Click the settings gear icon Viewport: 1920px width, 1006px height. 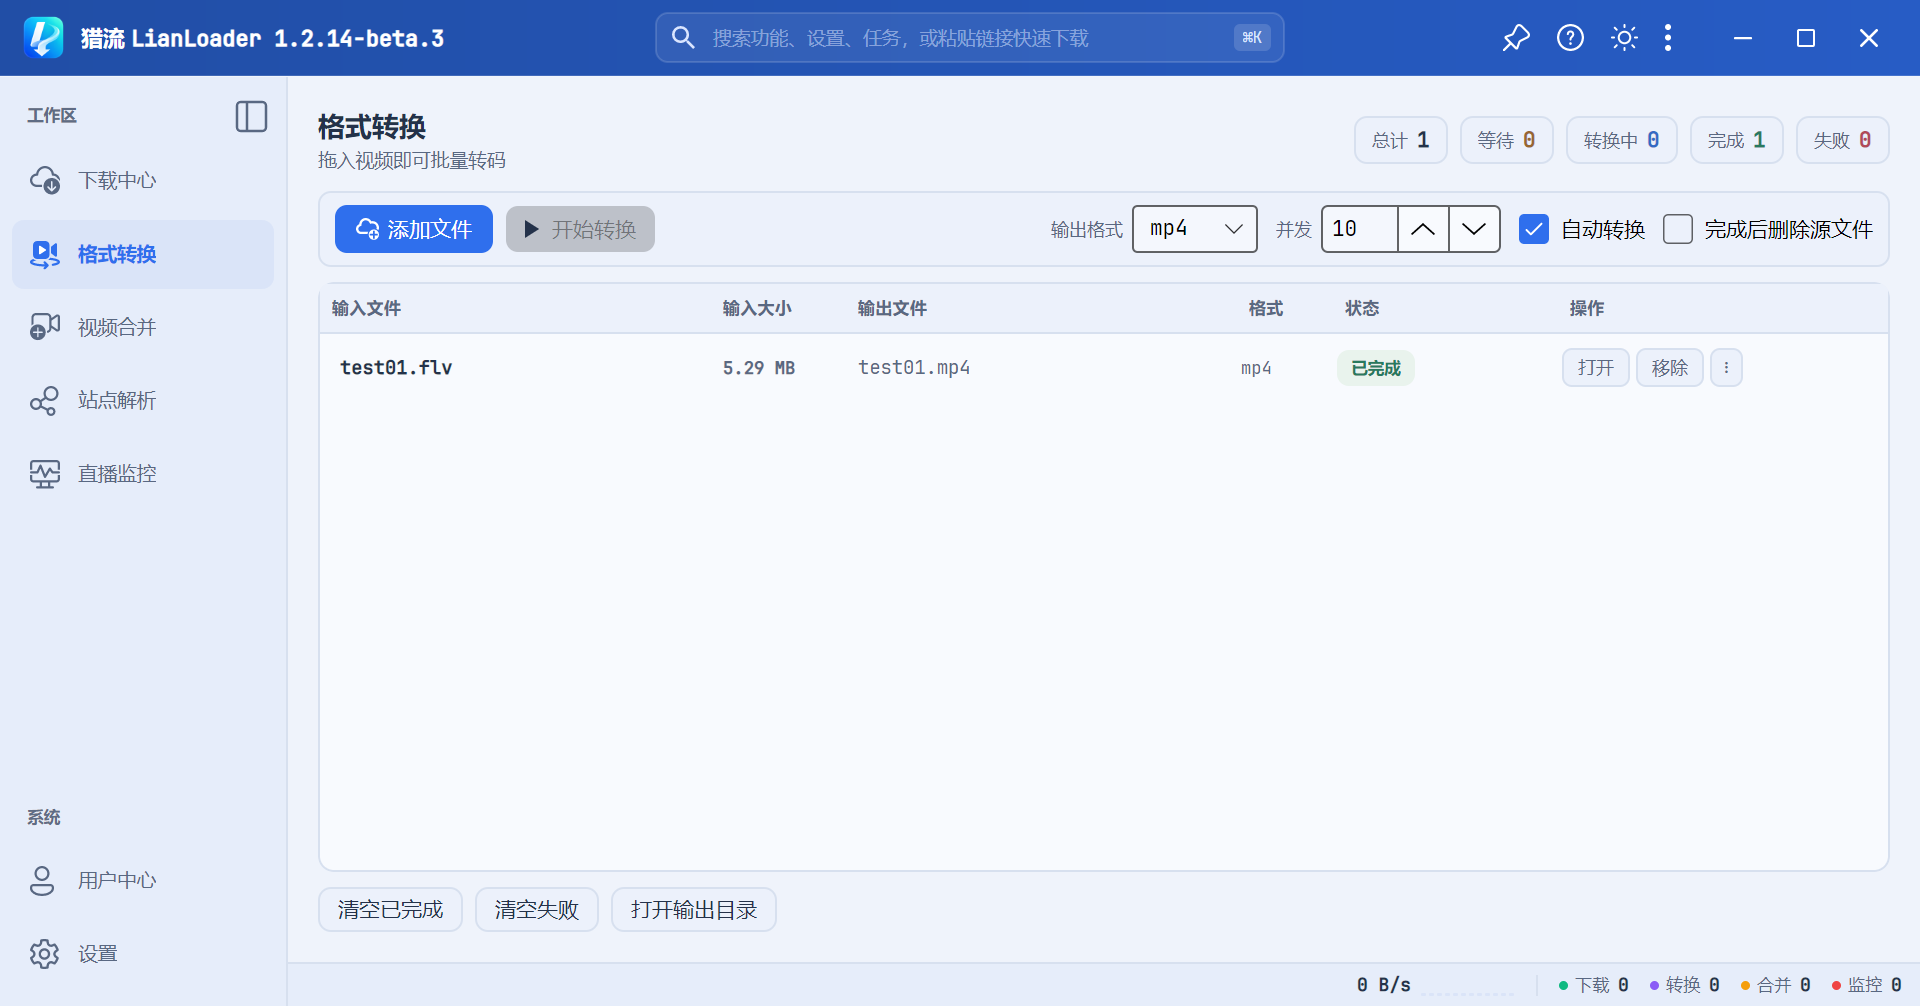44,954
